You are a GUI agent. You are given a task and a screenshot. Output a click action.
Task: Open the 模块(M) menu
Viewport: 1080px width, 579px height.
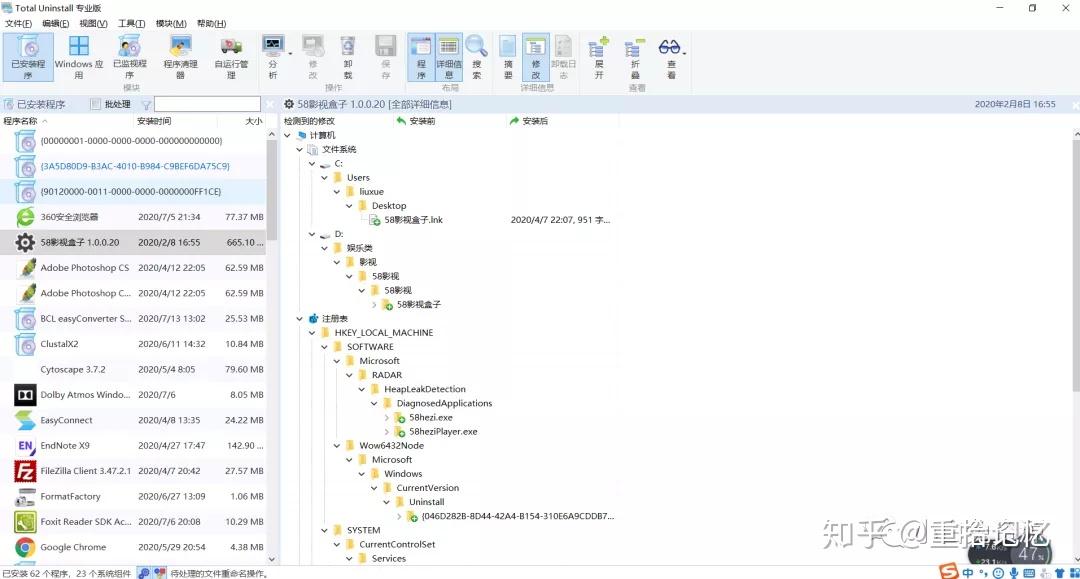(x=171, y=23)
